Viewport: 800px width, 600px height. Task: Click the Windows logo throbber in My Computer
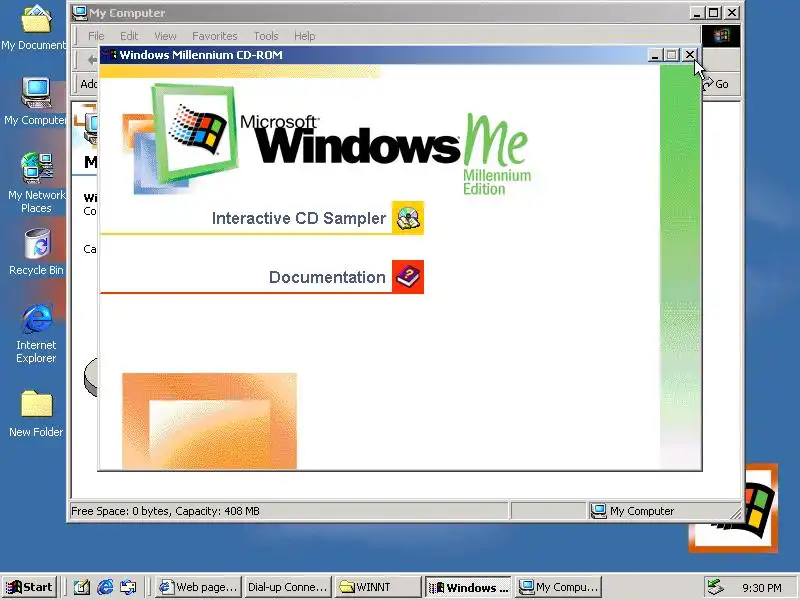[x=720, y=36]
